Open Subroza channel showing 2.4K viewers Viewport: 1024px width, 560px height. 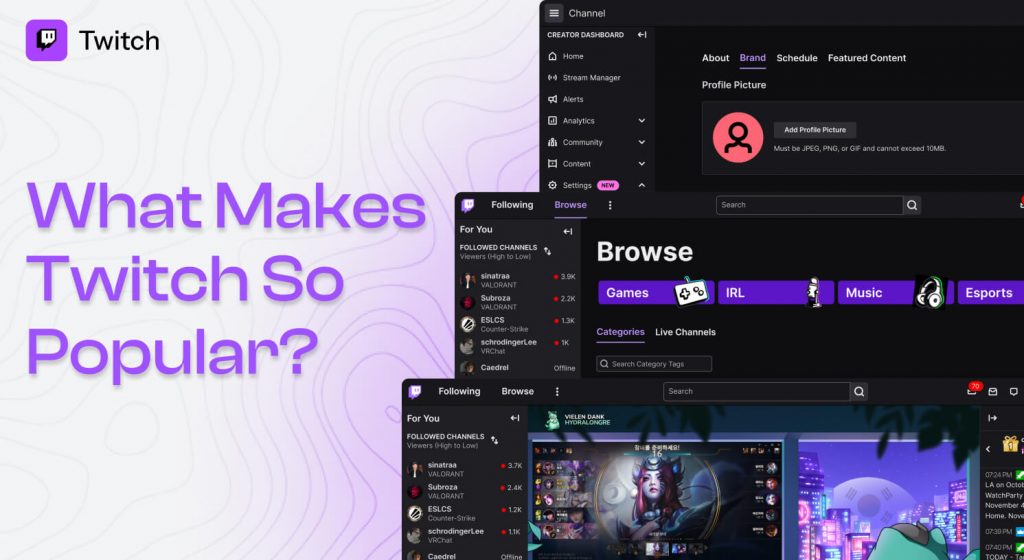[464, 491]
